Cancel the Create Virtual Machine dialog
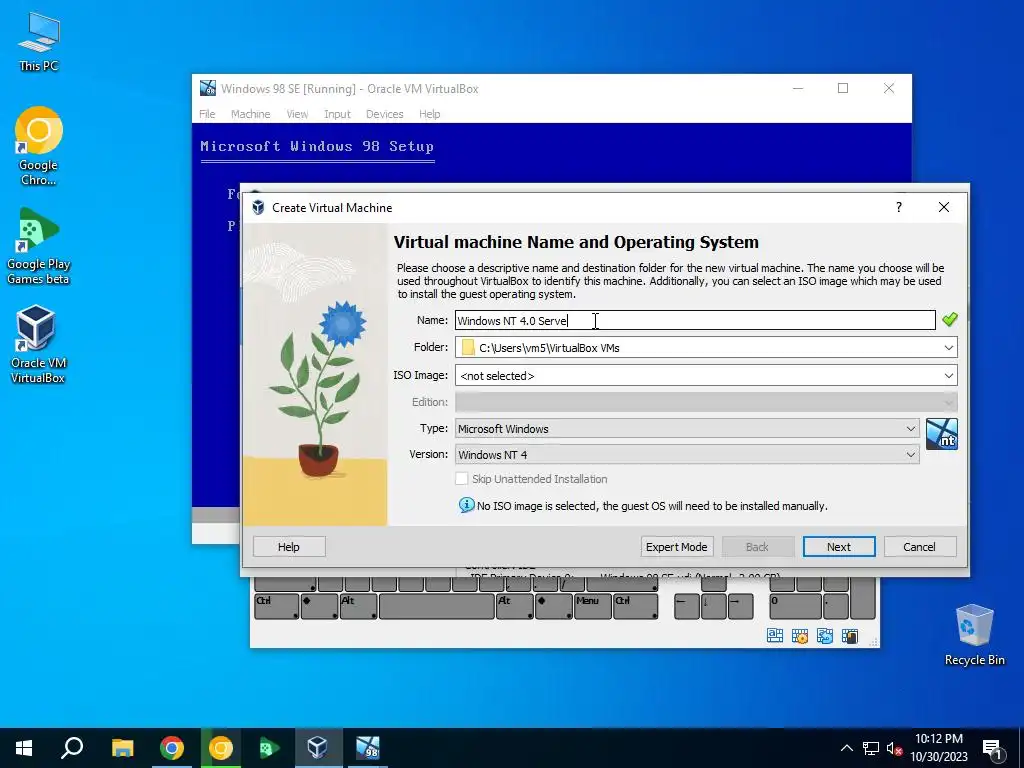1024x768 pixels. [x=920, y=547]
